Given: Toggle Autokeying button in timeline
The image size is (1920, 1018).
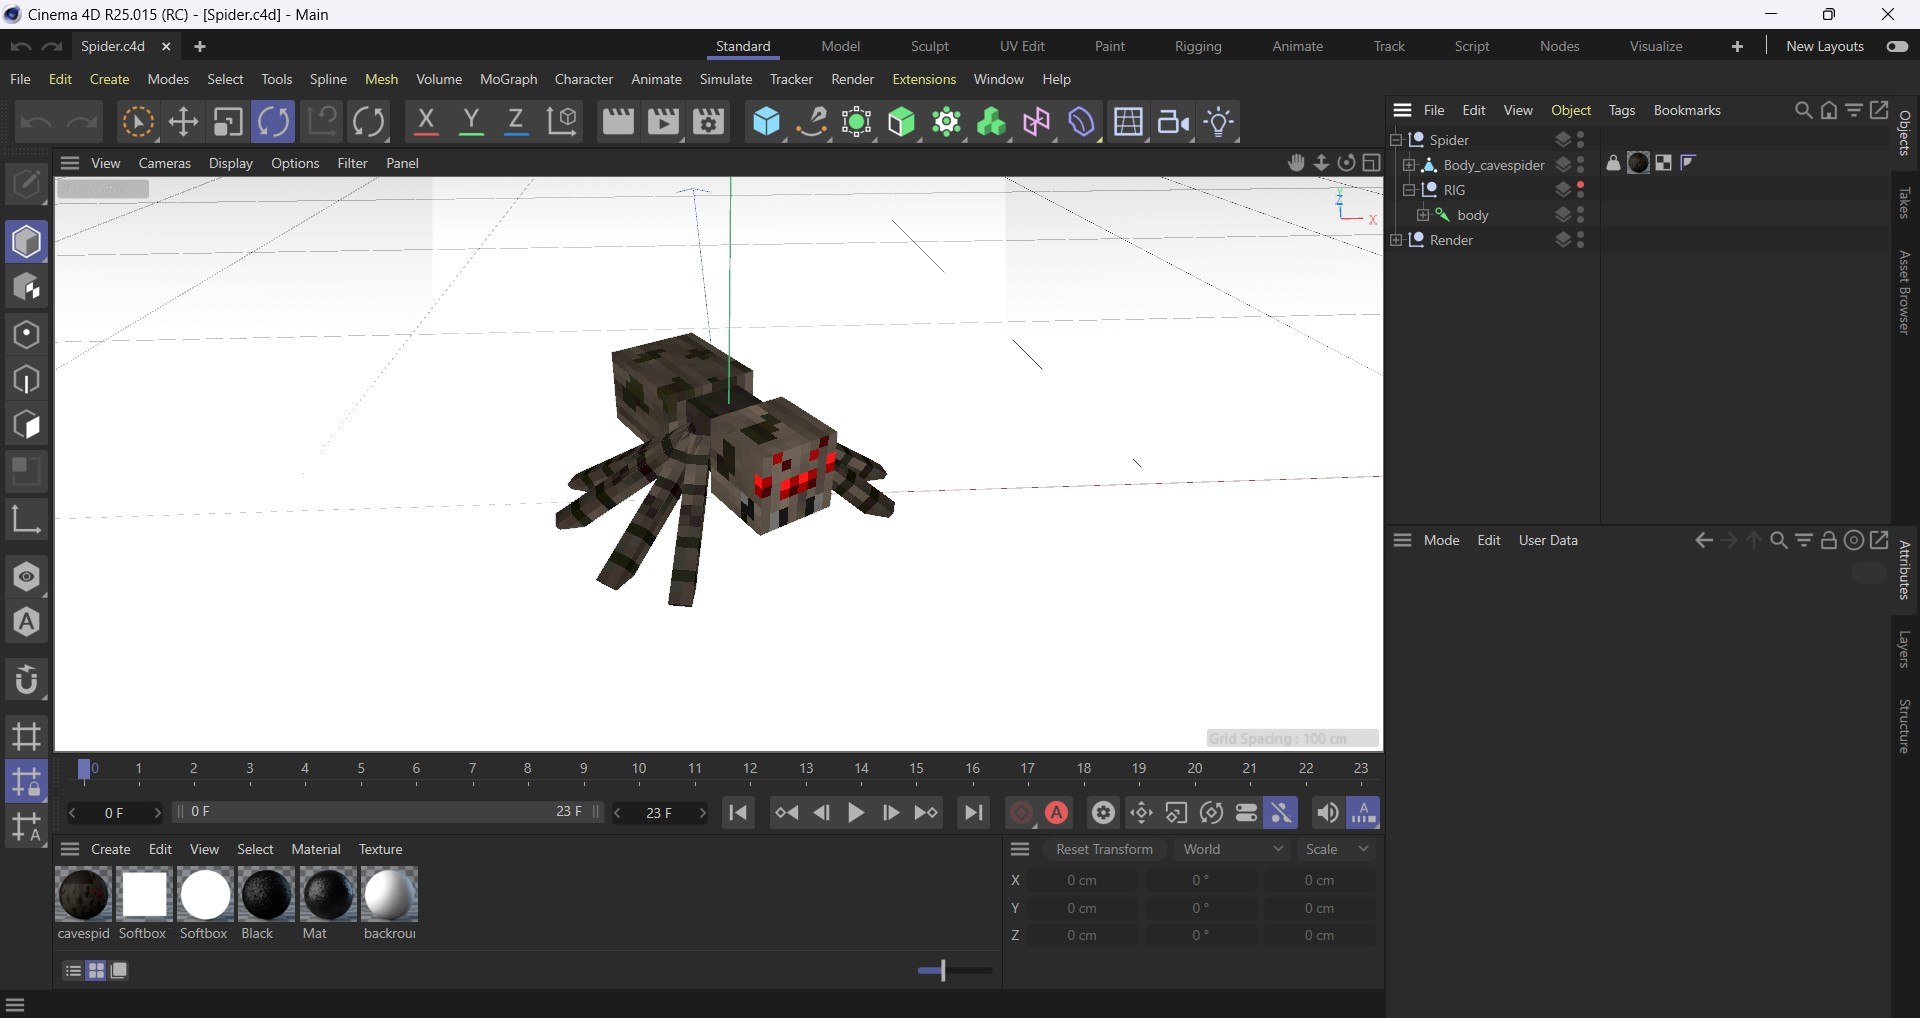Looking at the screenshot, I should point(1057,813).
